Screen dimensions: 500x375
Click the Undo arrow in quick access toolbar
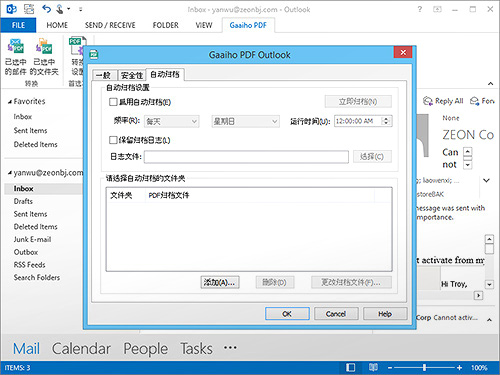click(47, 9)
